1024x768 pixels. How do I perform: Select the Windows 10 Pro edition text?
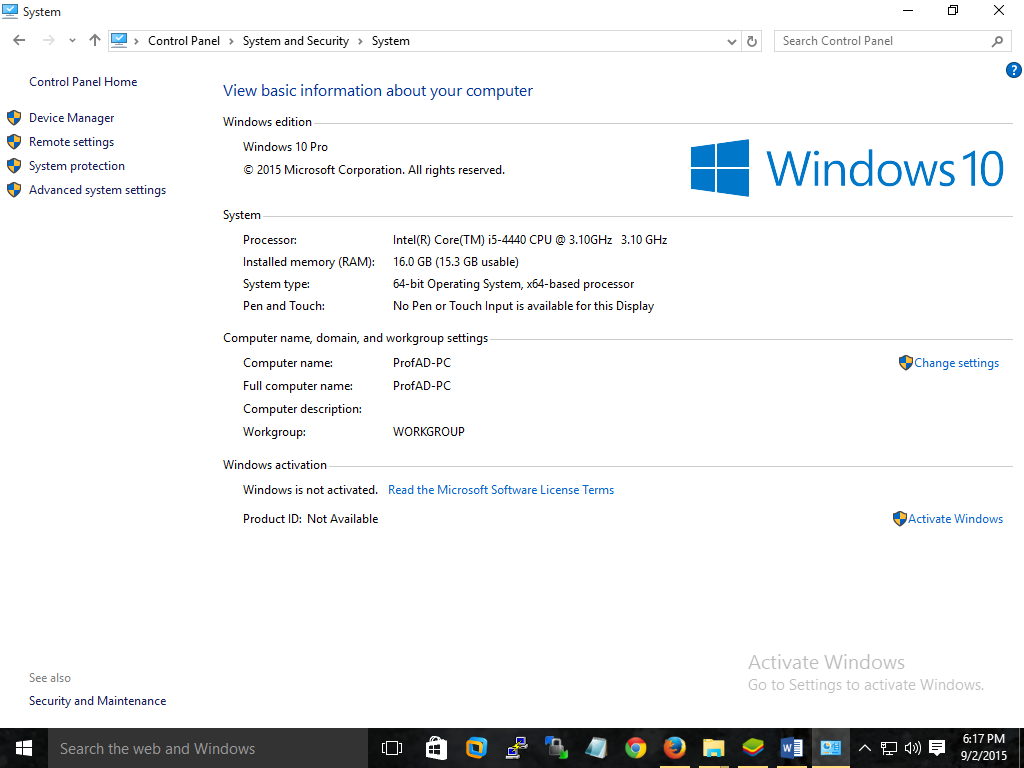point(285,147)
